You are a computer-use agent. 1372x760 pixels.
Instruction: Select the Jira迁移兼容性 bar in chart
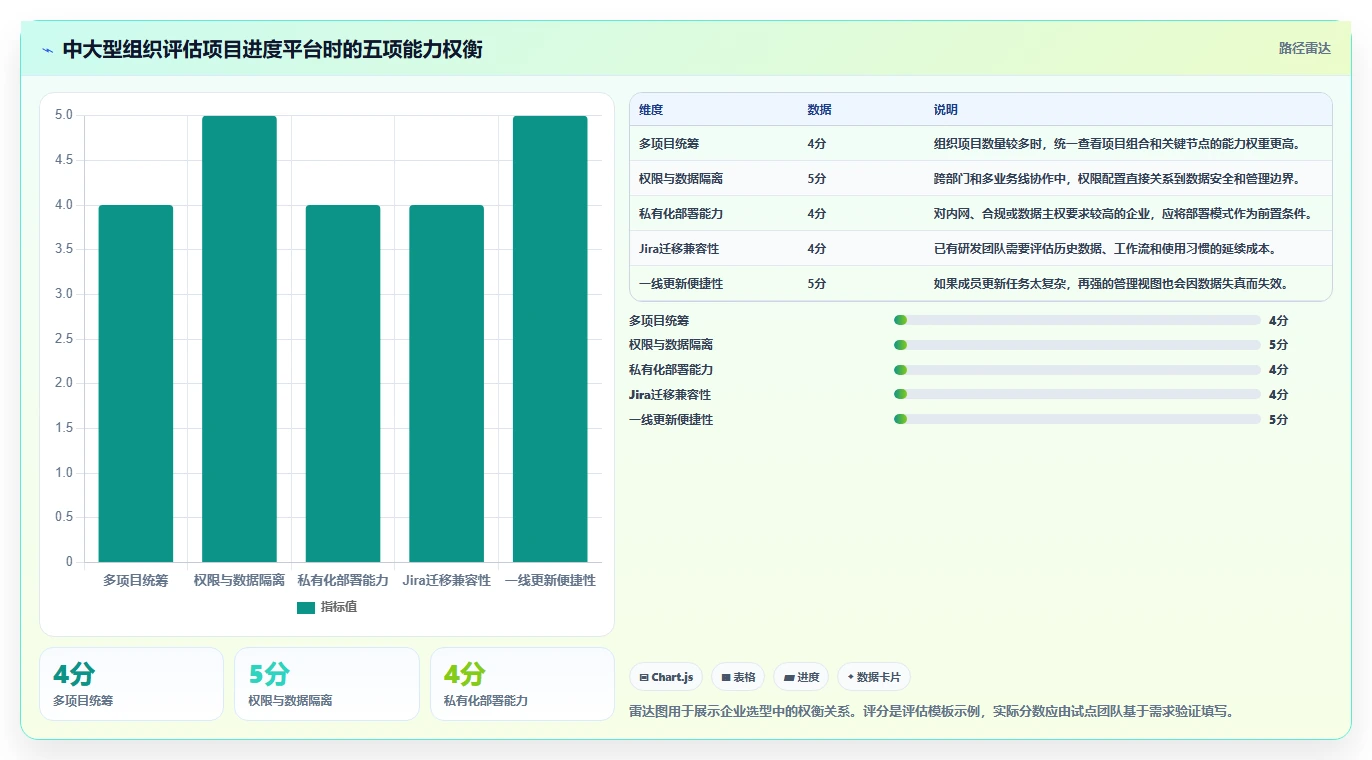(446, 383)
